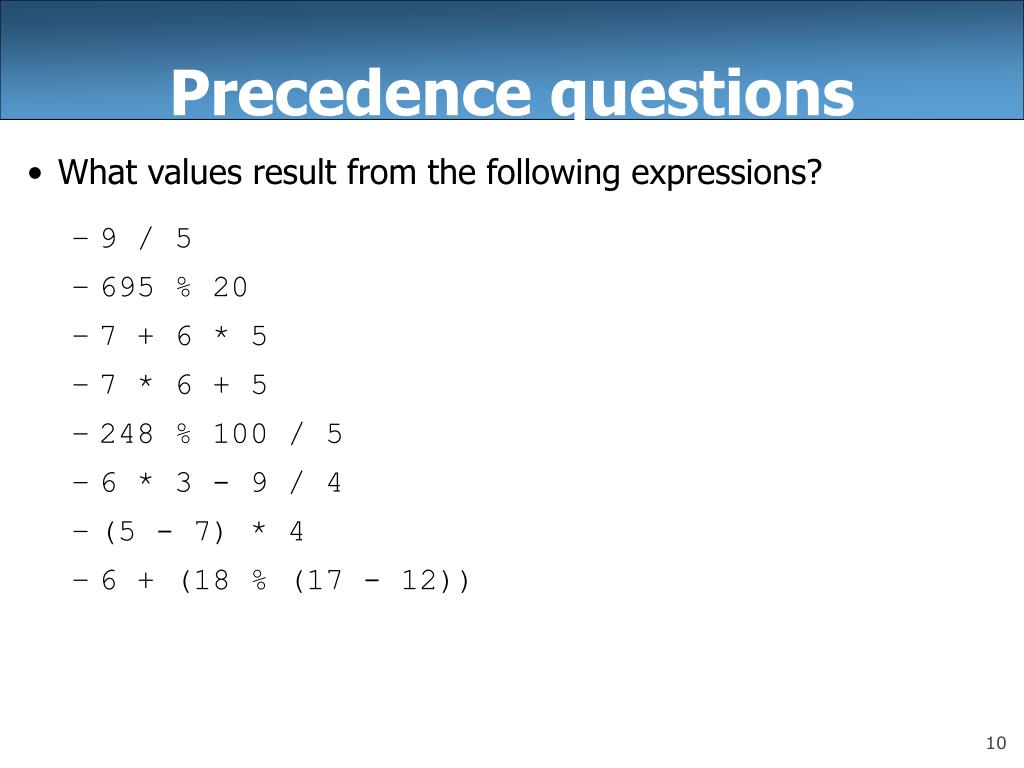Select the expression 248 % 100 / 5
This screenshot has width=1024, height=768.
pos(221,434)
